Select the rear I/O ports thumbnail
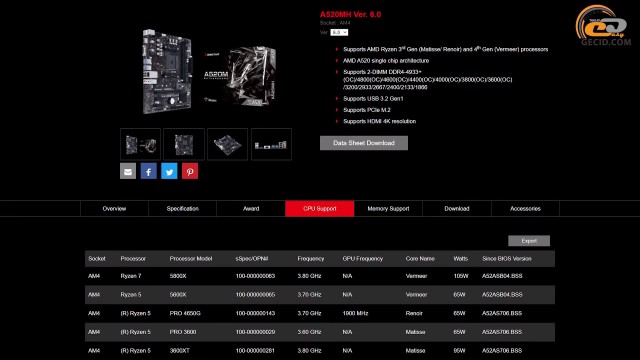This screenshot has height=360, width=640. pos(271,144)
